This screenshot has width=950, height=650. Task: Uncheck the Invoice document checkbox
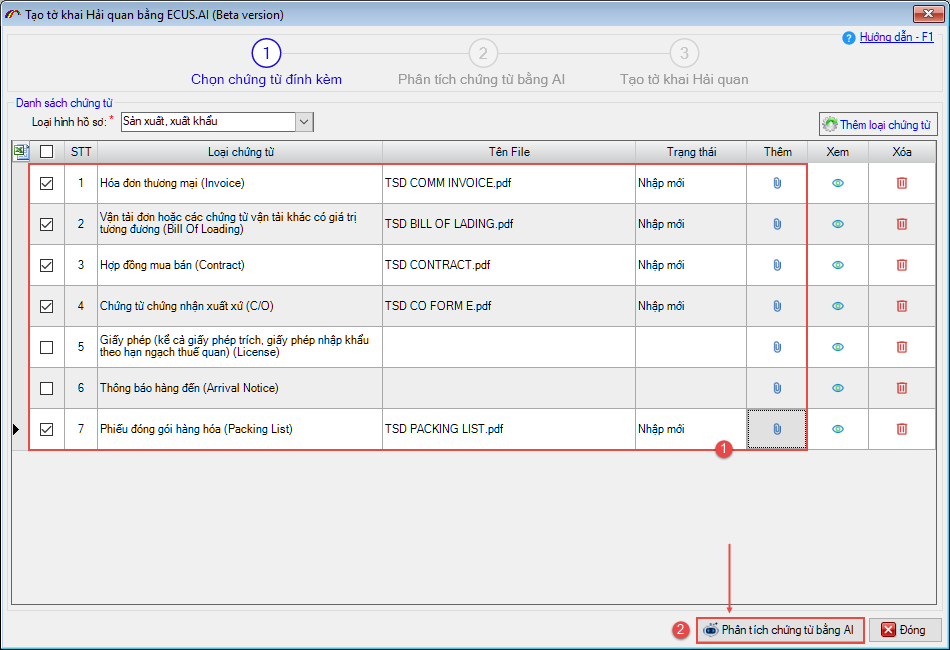pos(46,184)
